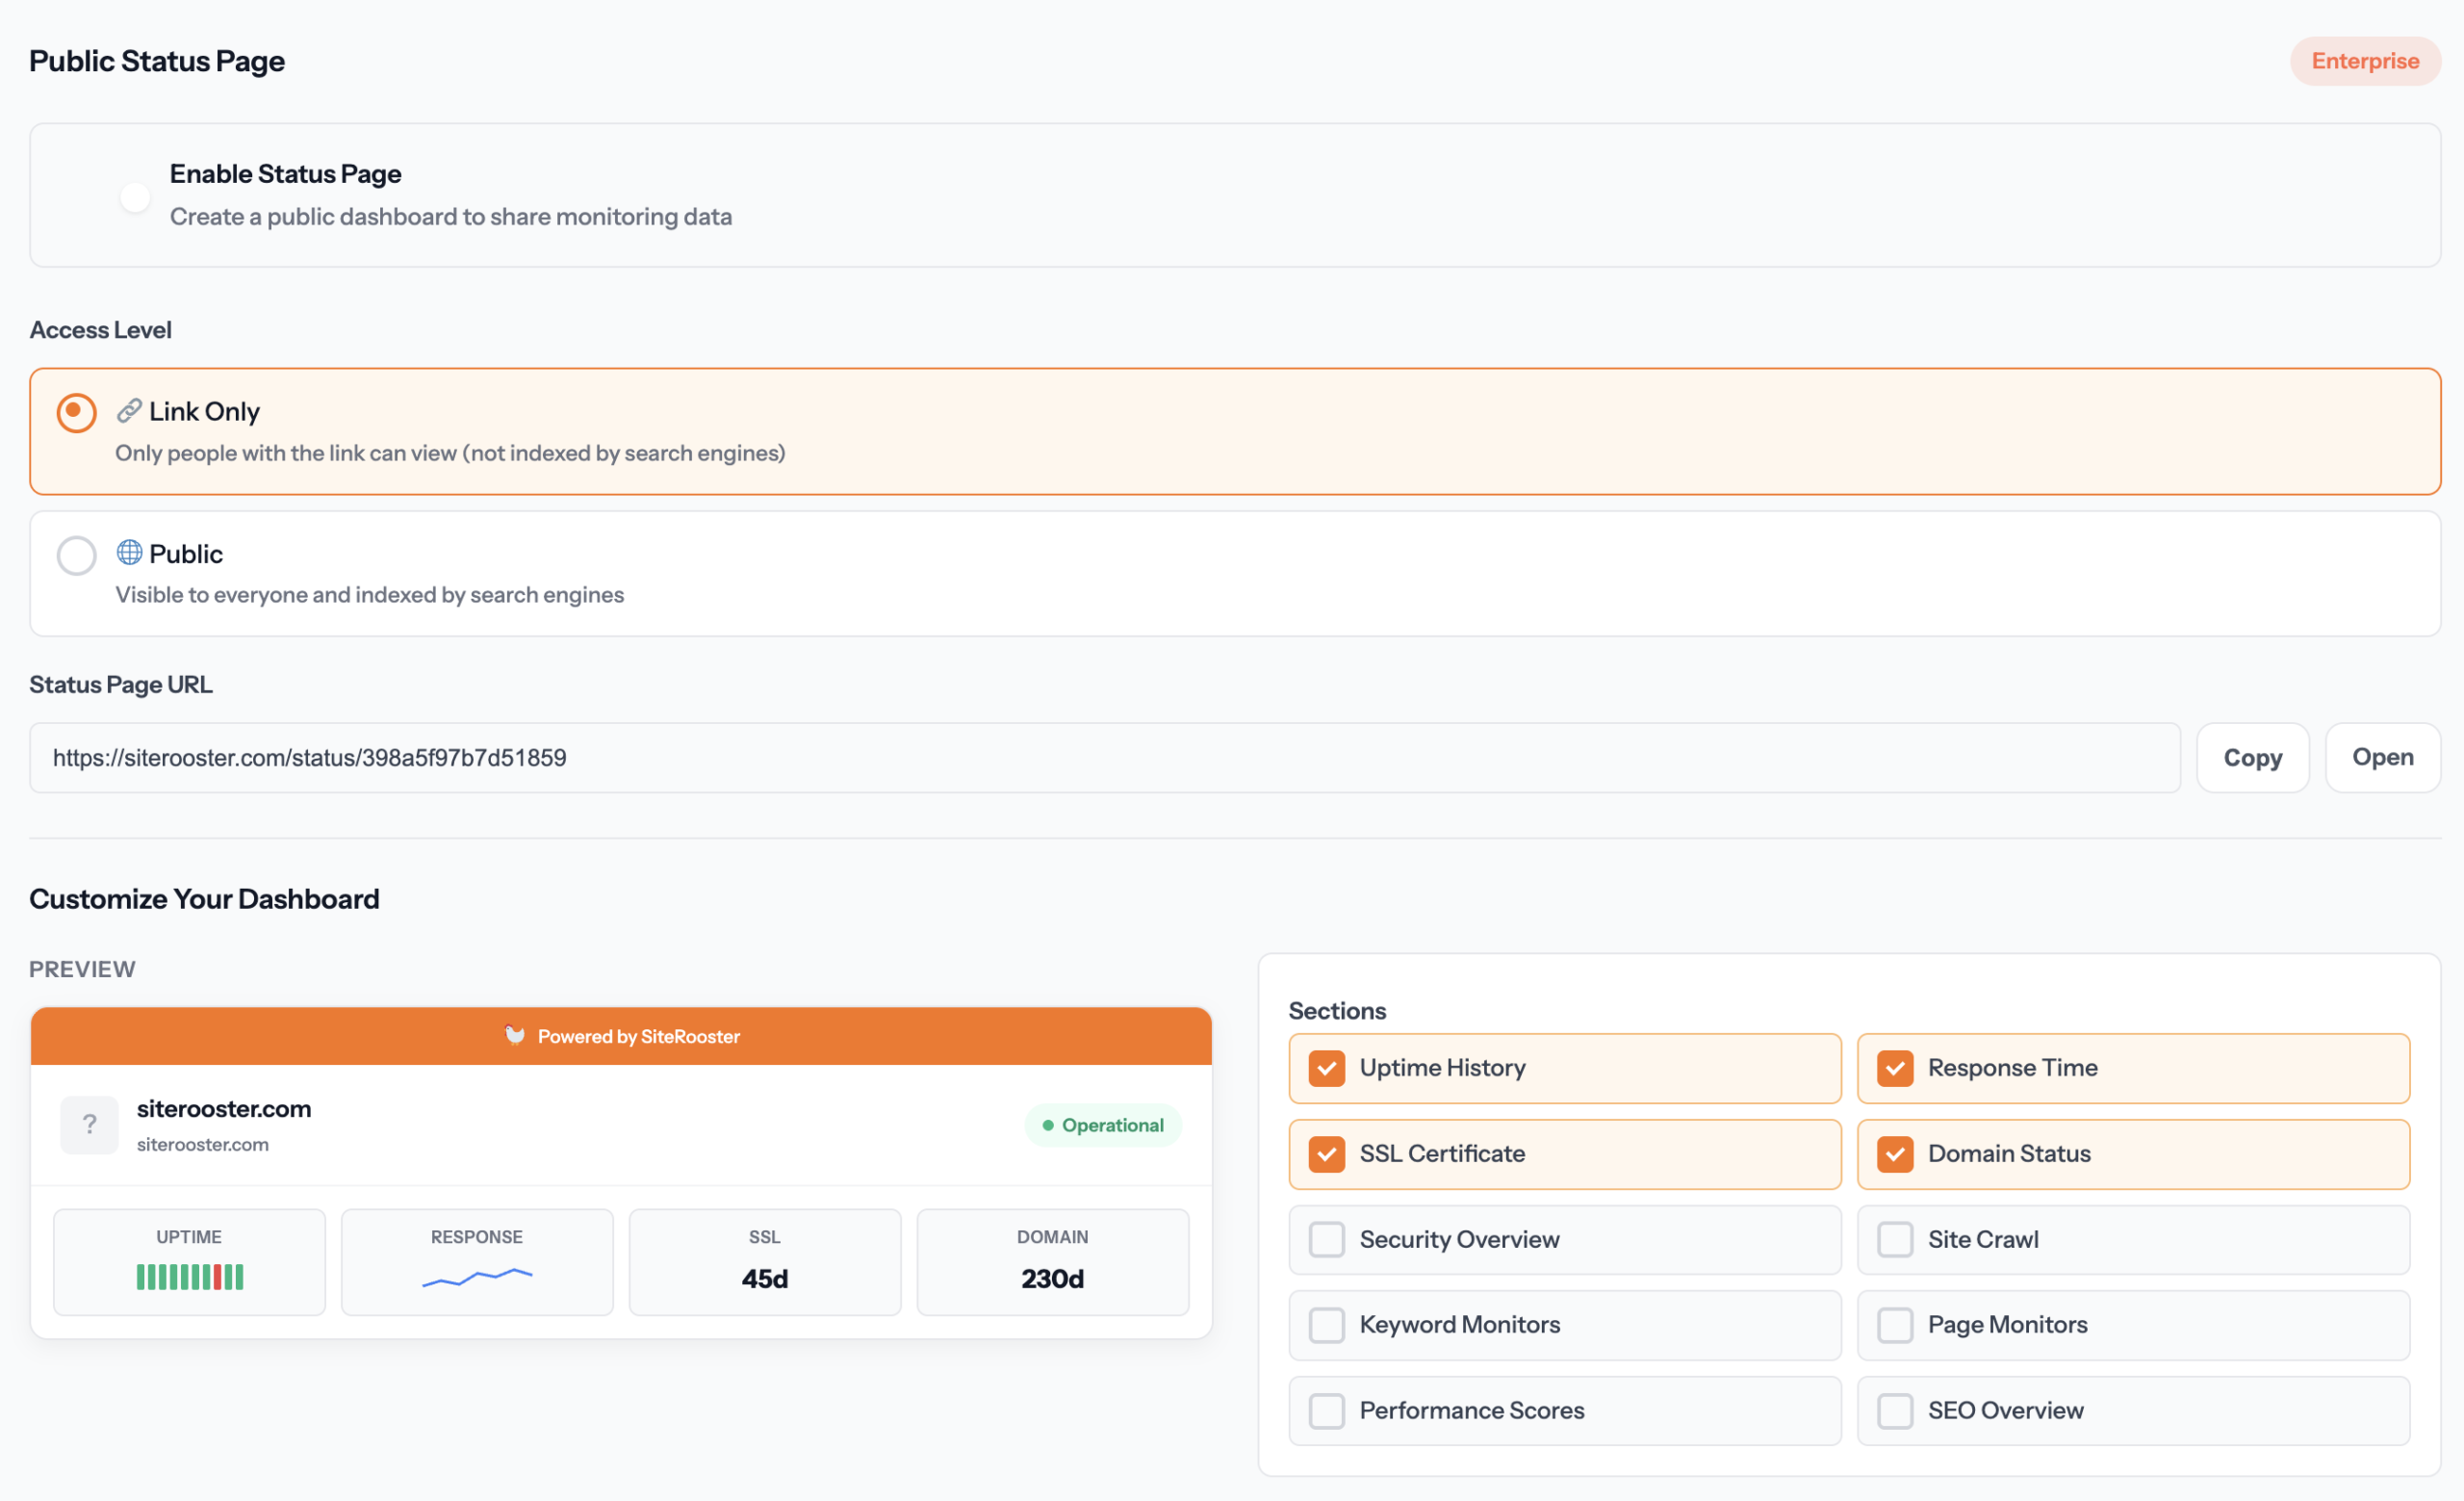2464x1501 pixels.
Task: Click the question mark site avatar placeholder
Action: point(89,1124)
